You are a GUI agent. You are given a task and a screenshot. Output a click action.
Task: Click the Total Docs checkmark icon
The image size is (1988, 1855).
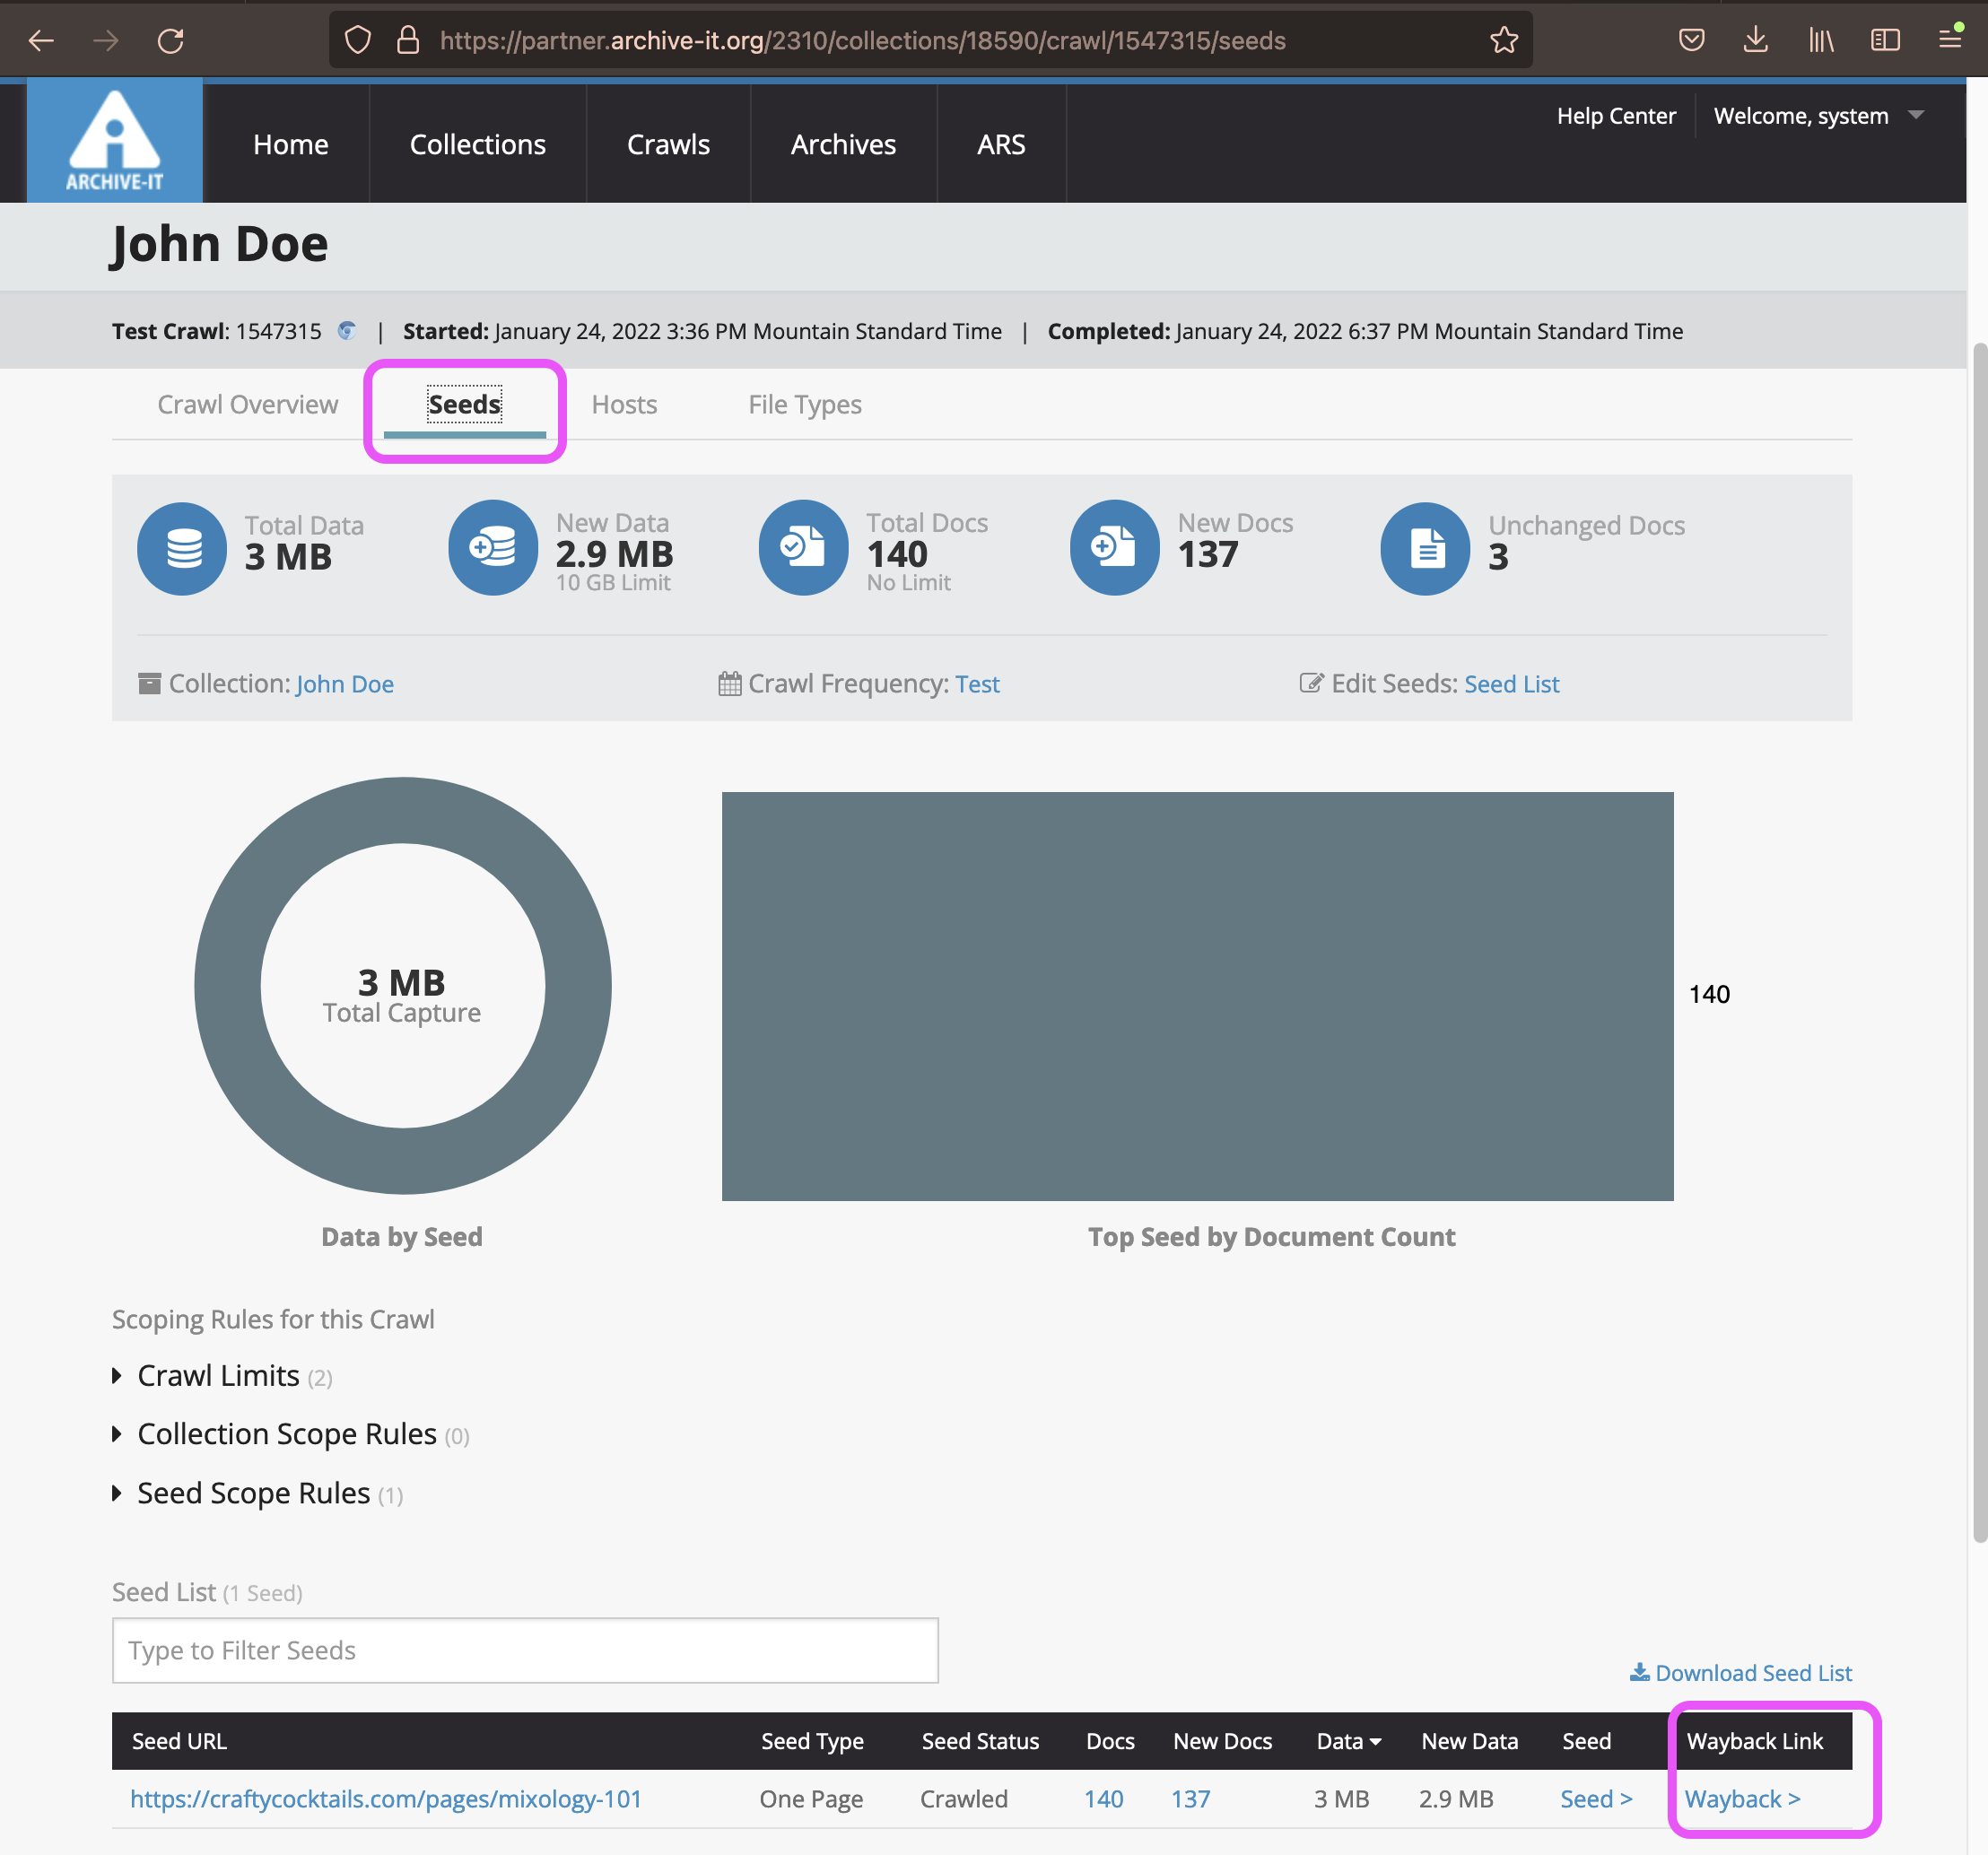(803, 547)
